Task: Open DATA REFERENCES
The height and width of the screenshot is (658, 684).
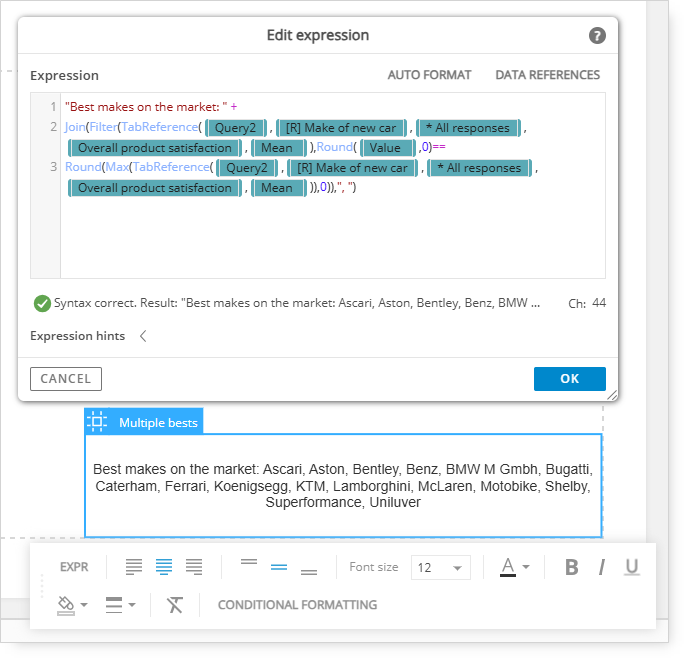Action: (x=547, y=75)
